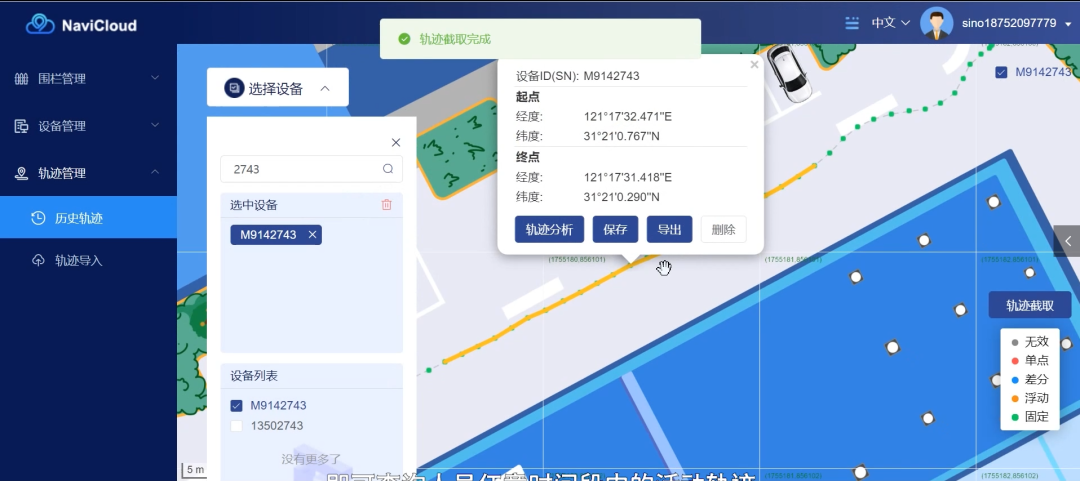Open the 中文 language dropdown
The height and width of the screenshot is (481, 1080).
(x=890, y=23)
